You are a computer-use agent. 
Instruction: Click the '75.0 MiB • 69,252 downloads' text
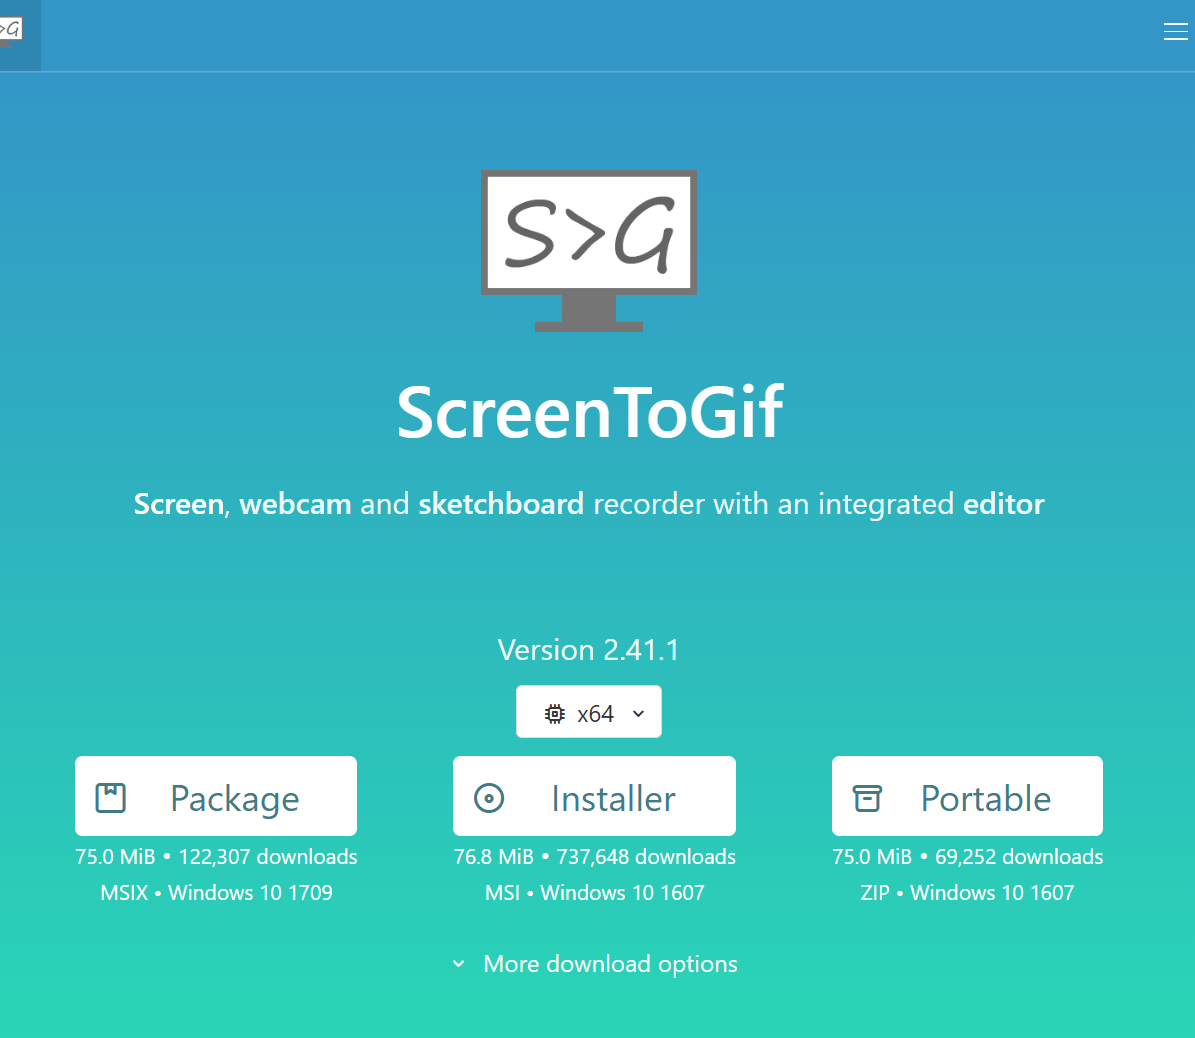tap(967, 857)
